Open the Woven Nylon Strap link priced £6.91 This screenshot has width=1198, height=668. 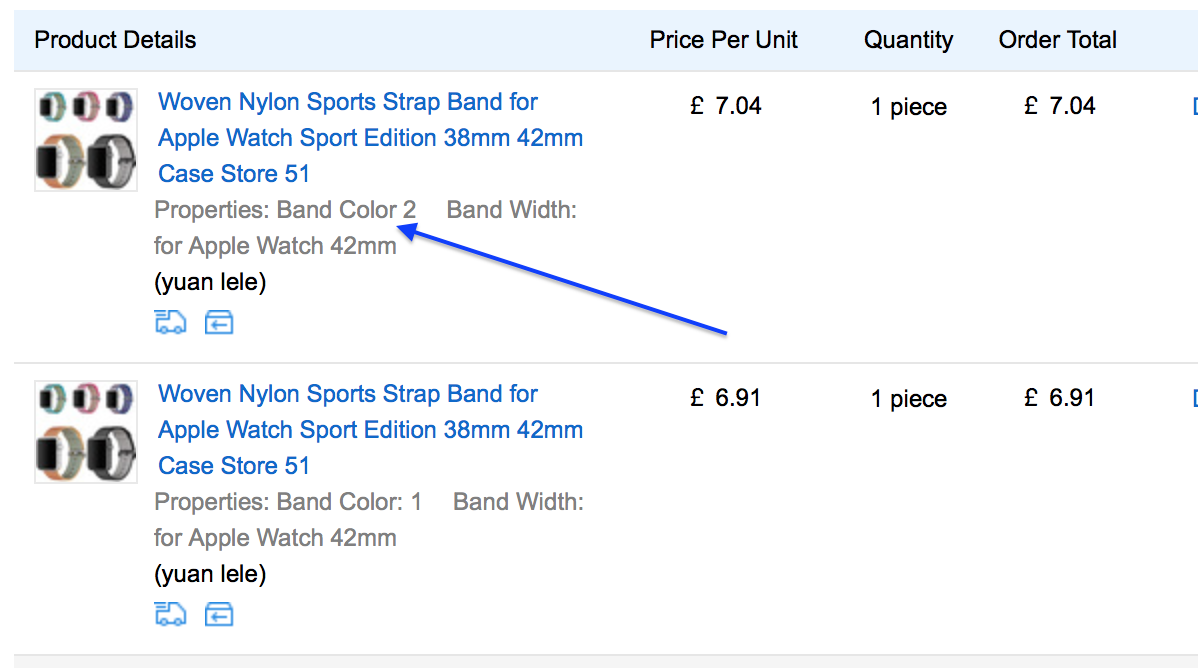point(370,429)
